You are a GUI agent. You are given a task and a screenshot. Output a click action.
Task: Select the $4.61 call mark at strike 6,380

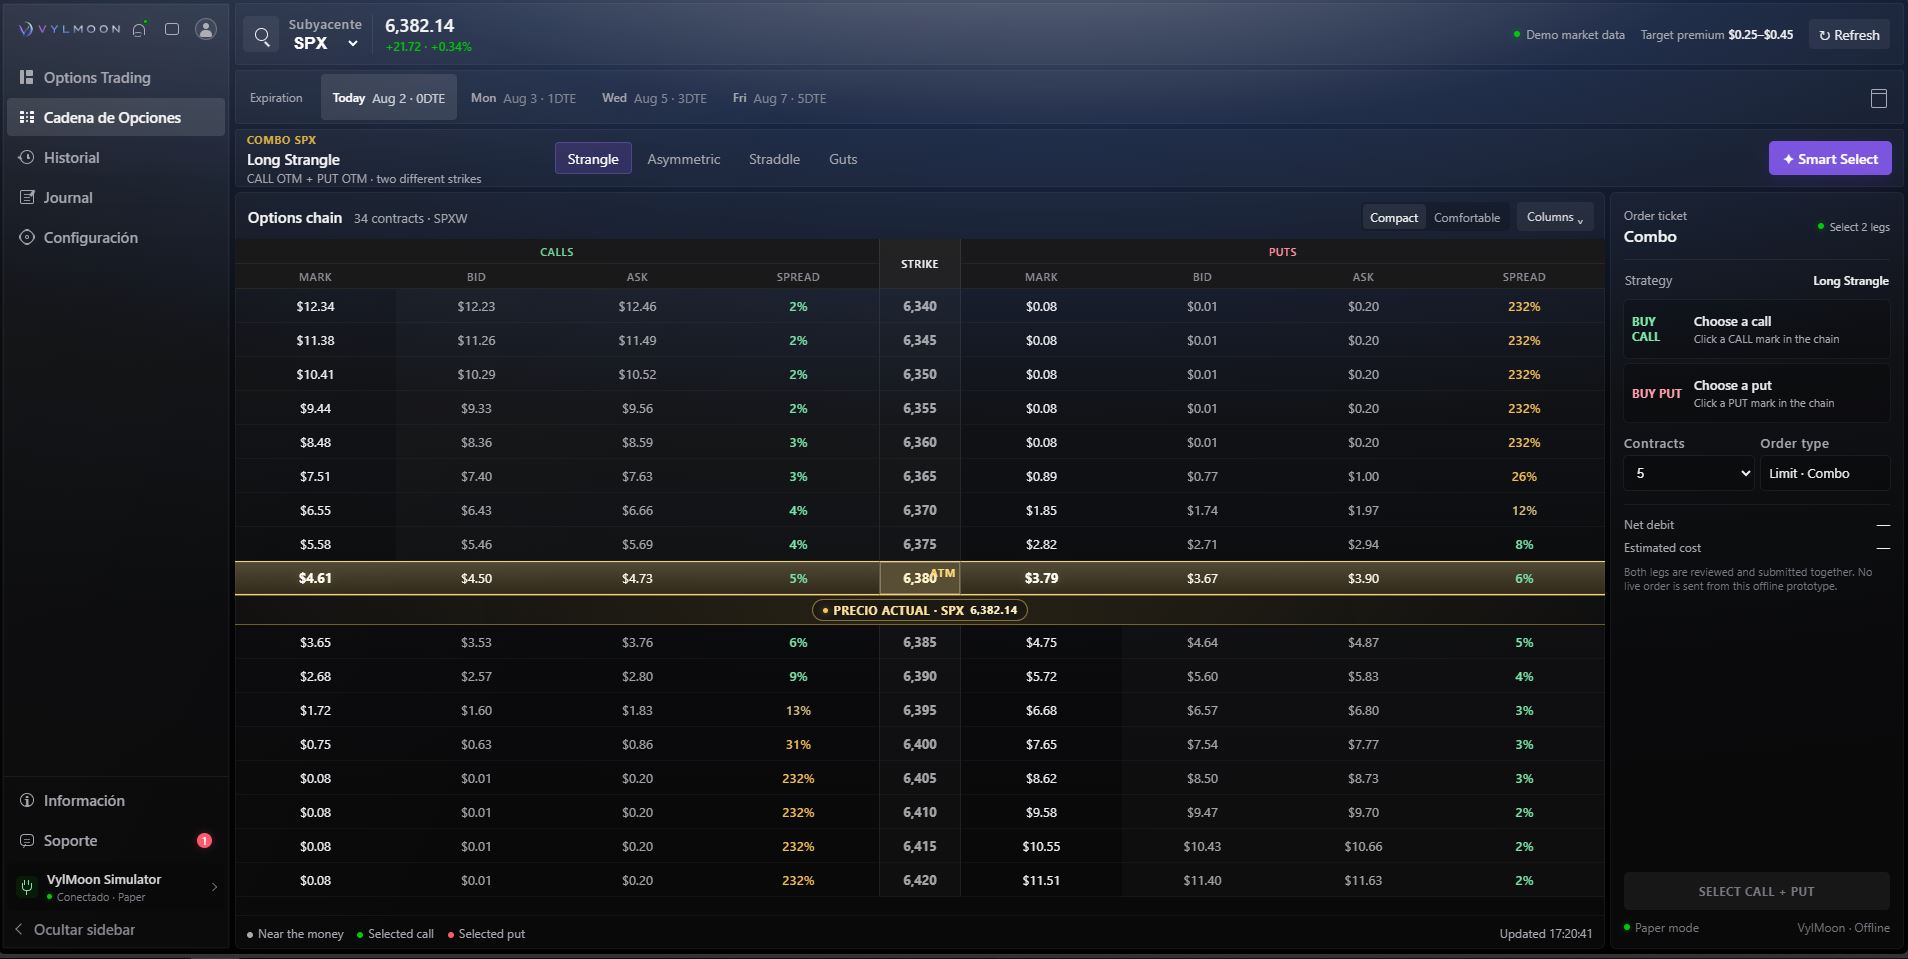click(315, 578)
